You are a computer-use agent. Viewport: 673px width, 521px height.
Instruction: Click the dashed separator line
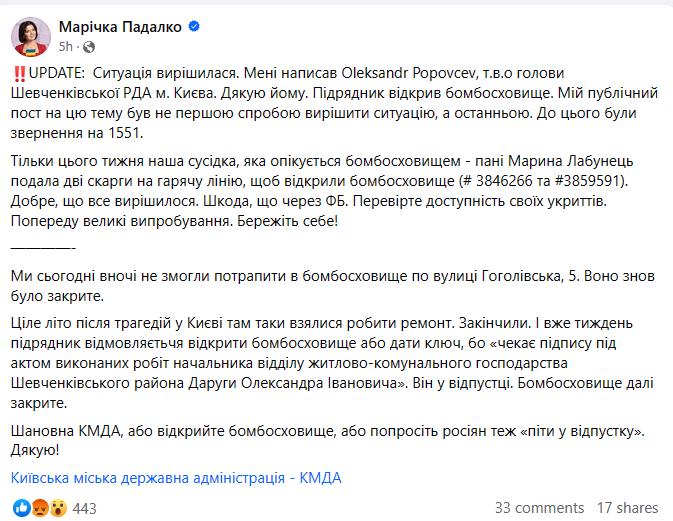pos(43,245)
